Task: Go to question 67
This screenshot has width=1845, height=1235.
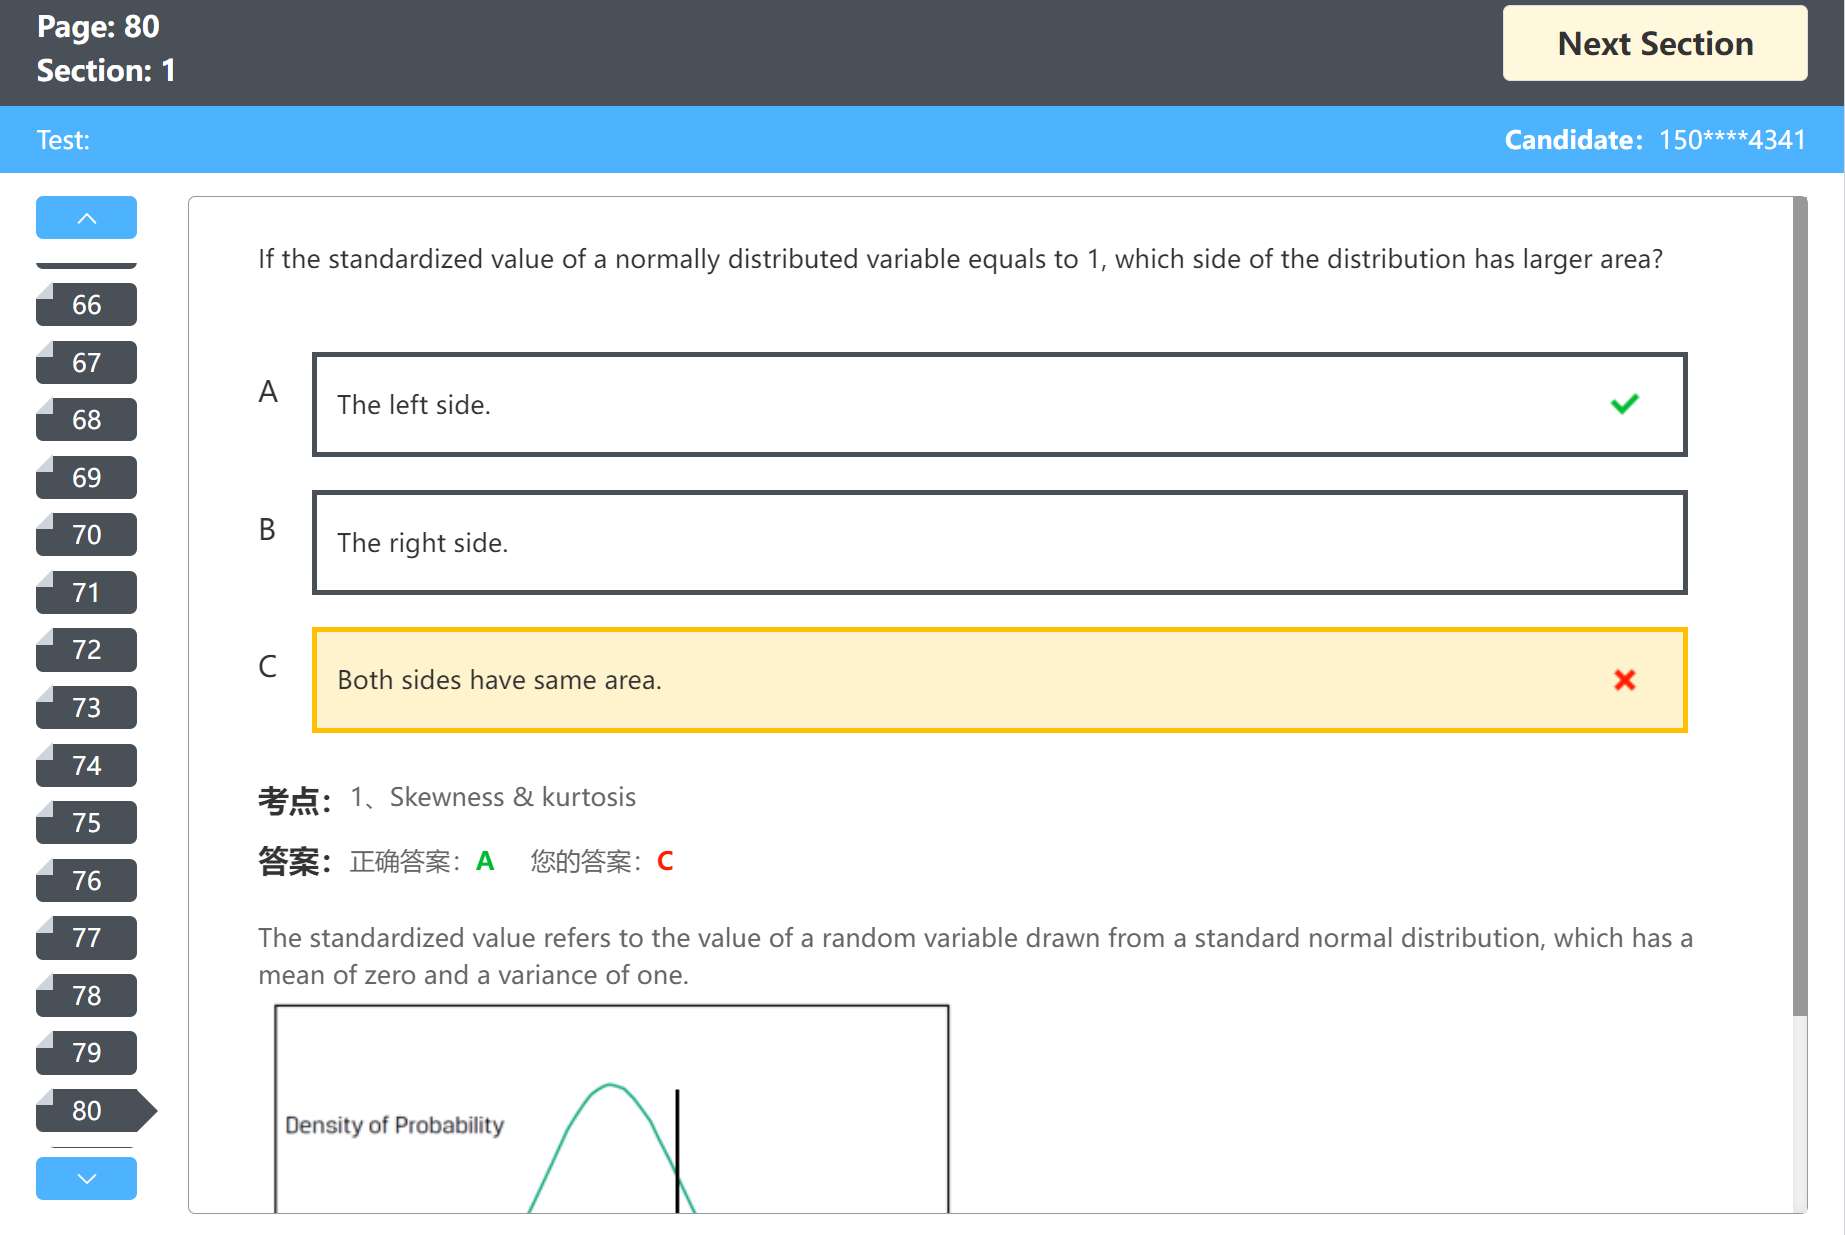Action: [x=87, y=362]
